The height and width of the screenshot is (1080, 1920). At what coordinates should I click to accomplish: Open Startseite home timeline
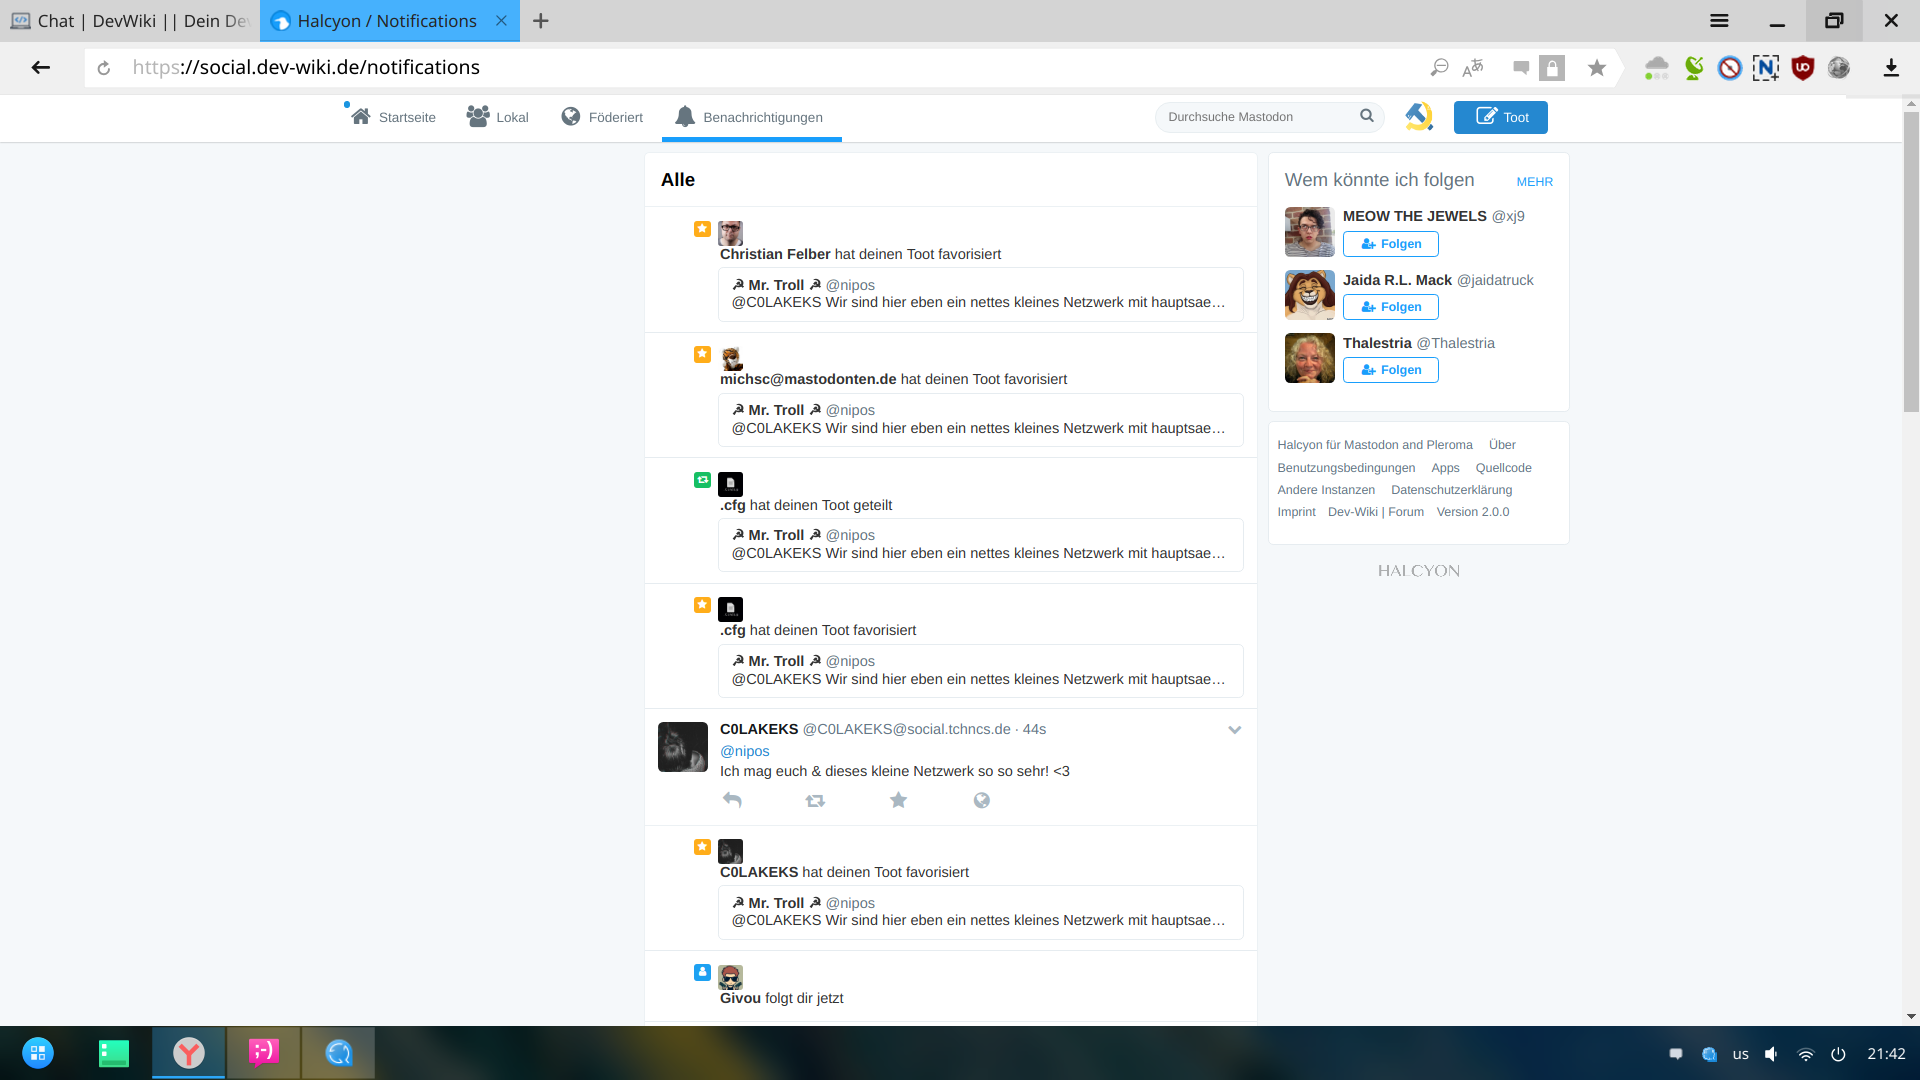coord(394,117)
